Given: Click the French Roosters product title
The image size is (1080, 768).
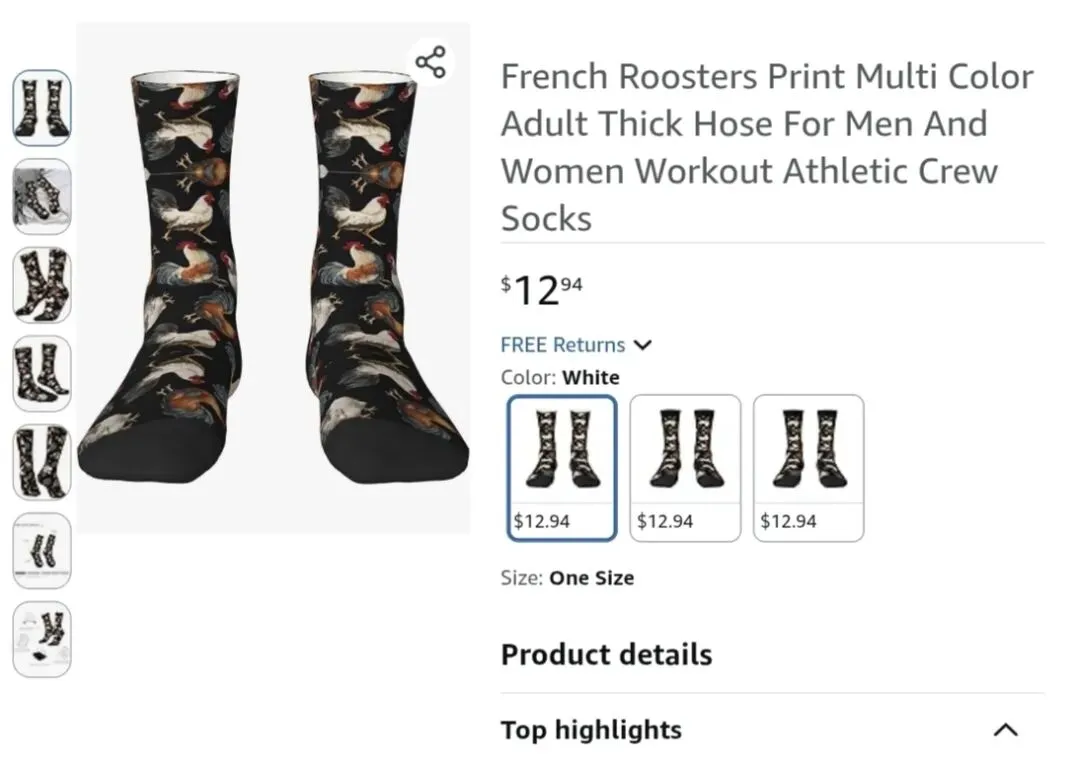Looking at the screenshot, I should click(x=767, y=147).
